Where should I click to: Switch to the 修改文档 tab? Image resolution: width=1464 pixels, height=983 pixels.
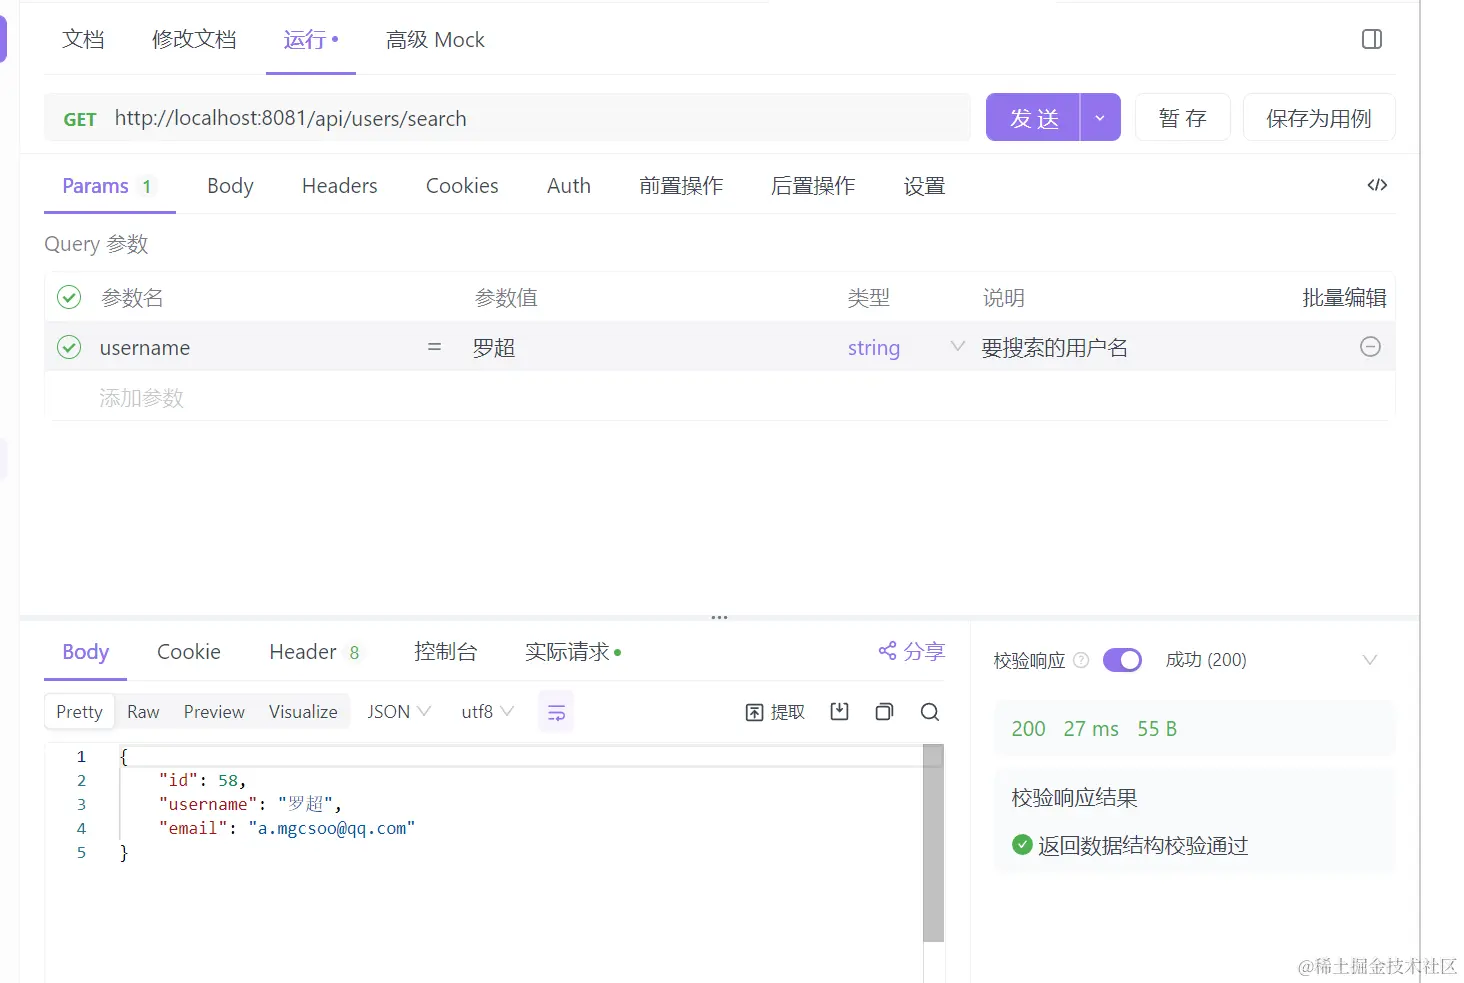(194, 40)
